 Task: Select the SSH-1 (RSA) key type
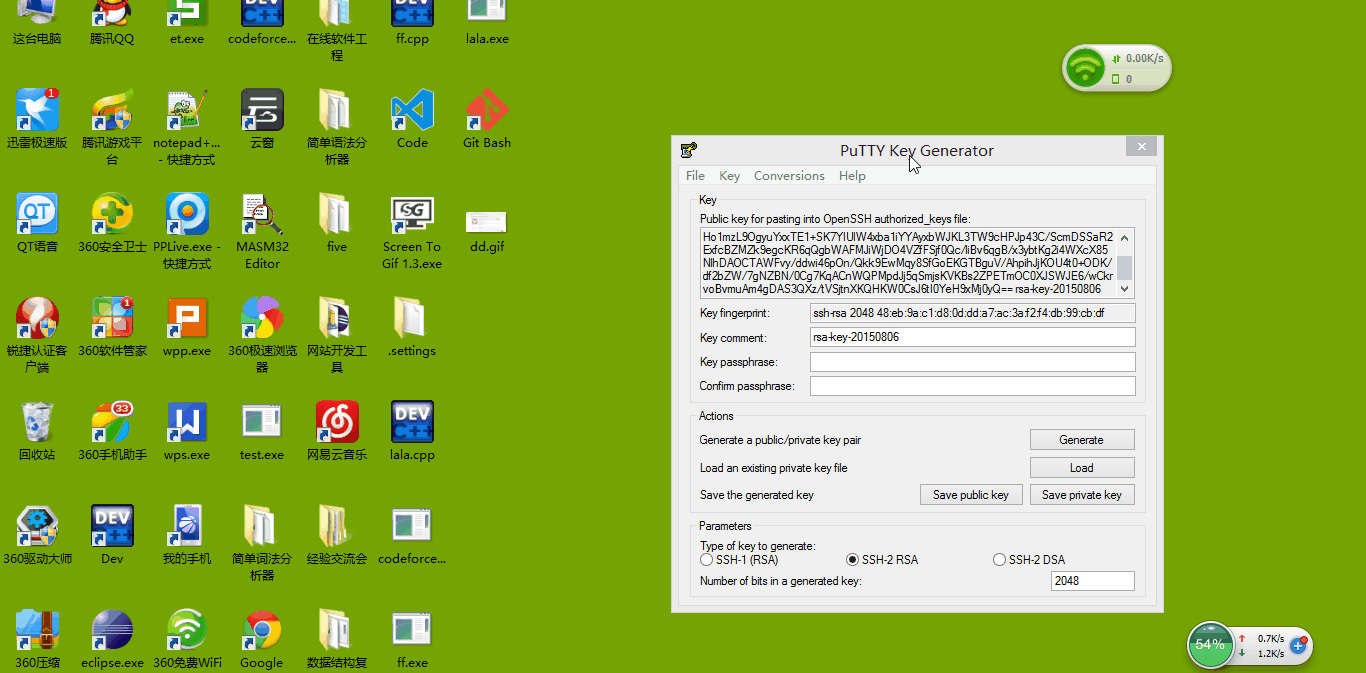pos(707,560)
